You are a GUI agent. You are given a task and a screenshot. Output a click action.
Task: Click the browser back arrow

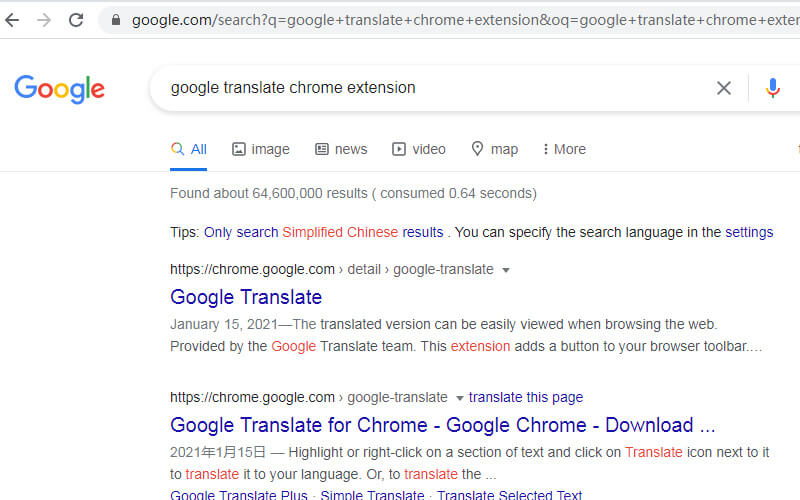pyautogui.click(x=12, y=20)
